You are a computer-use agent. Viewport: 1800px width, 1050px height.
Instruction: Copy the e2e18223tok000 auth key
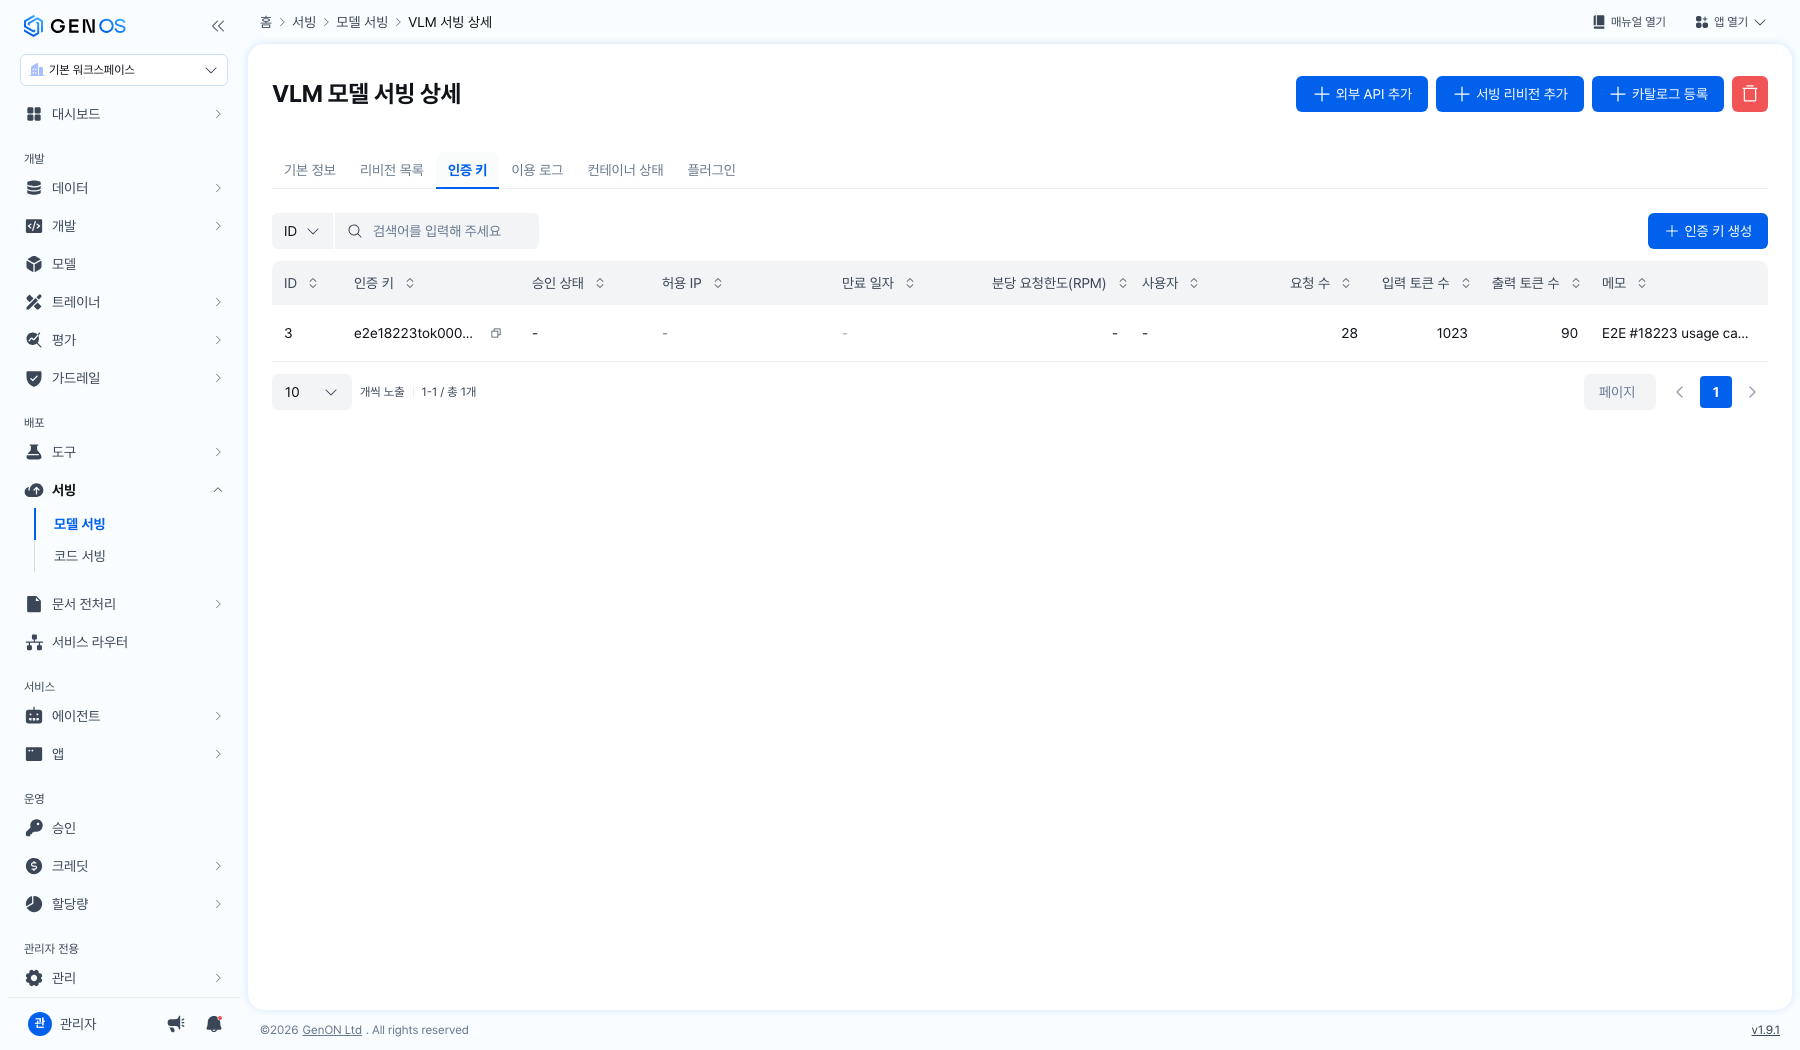click(x=496, y=333)
